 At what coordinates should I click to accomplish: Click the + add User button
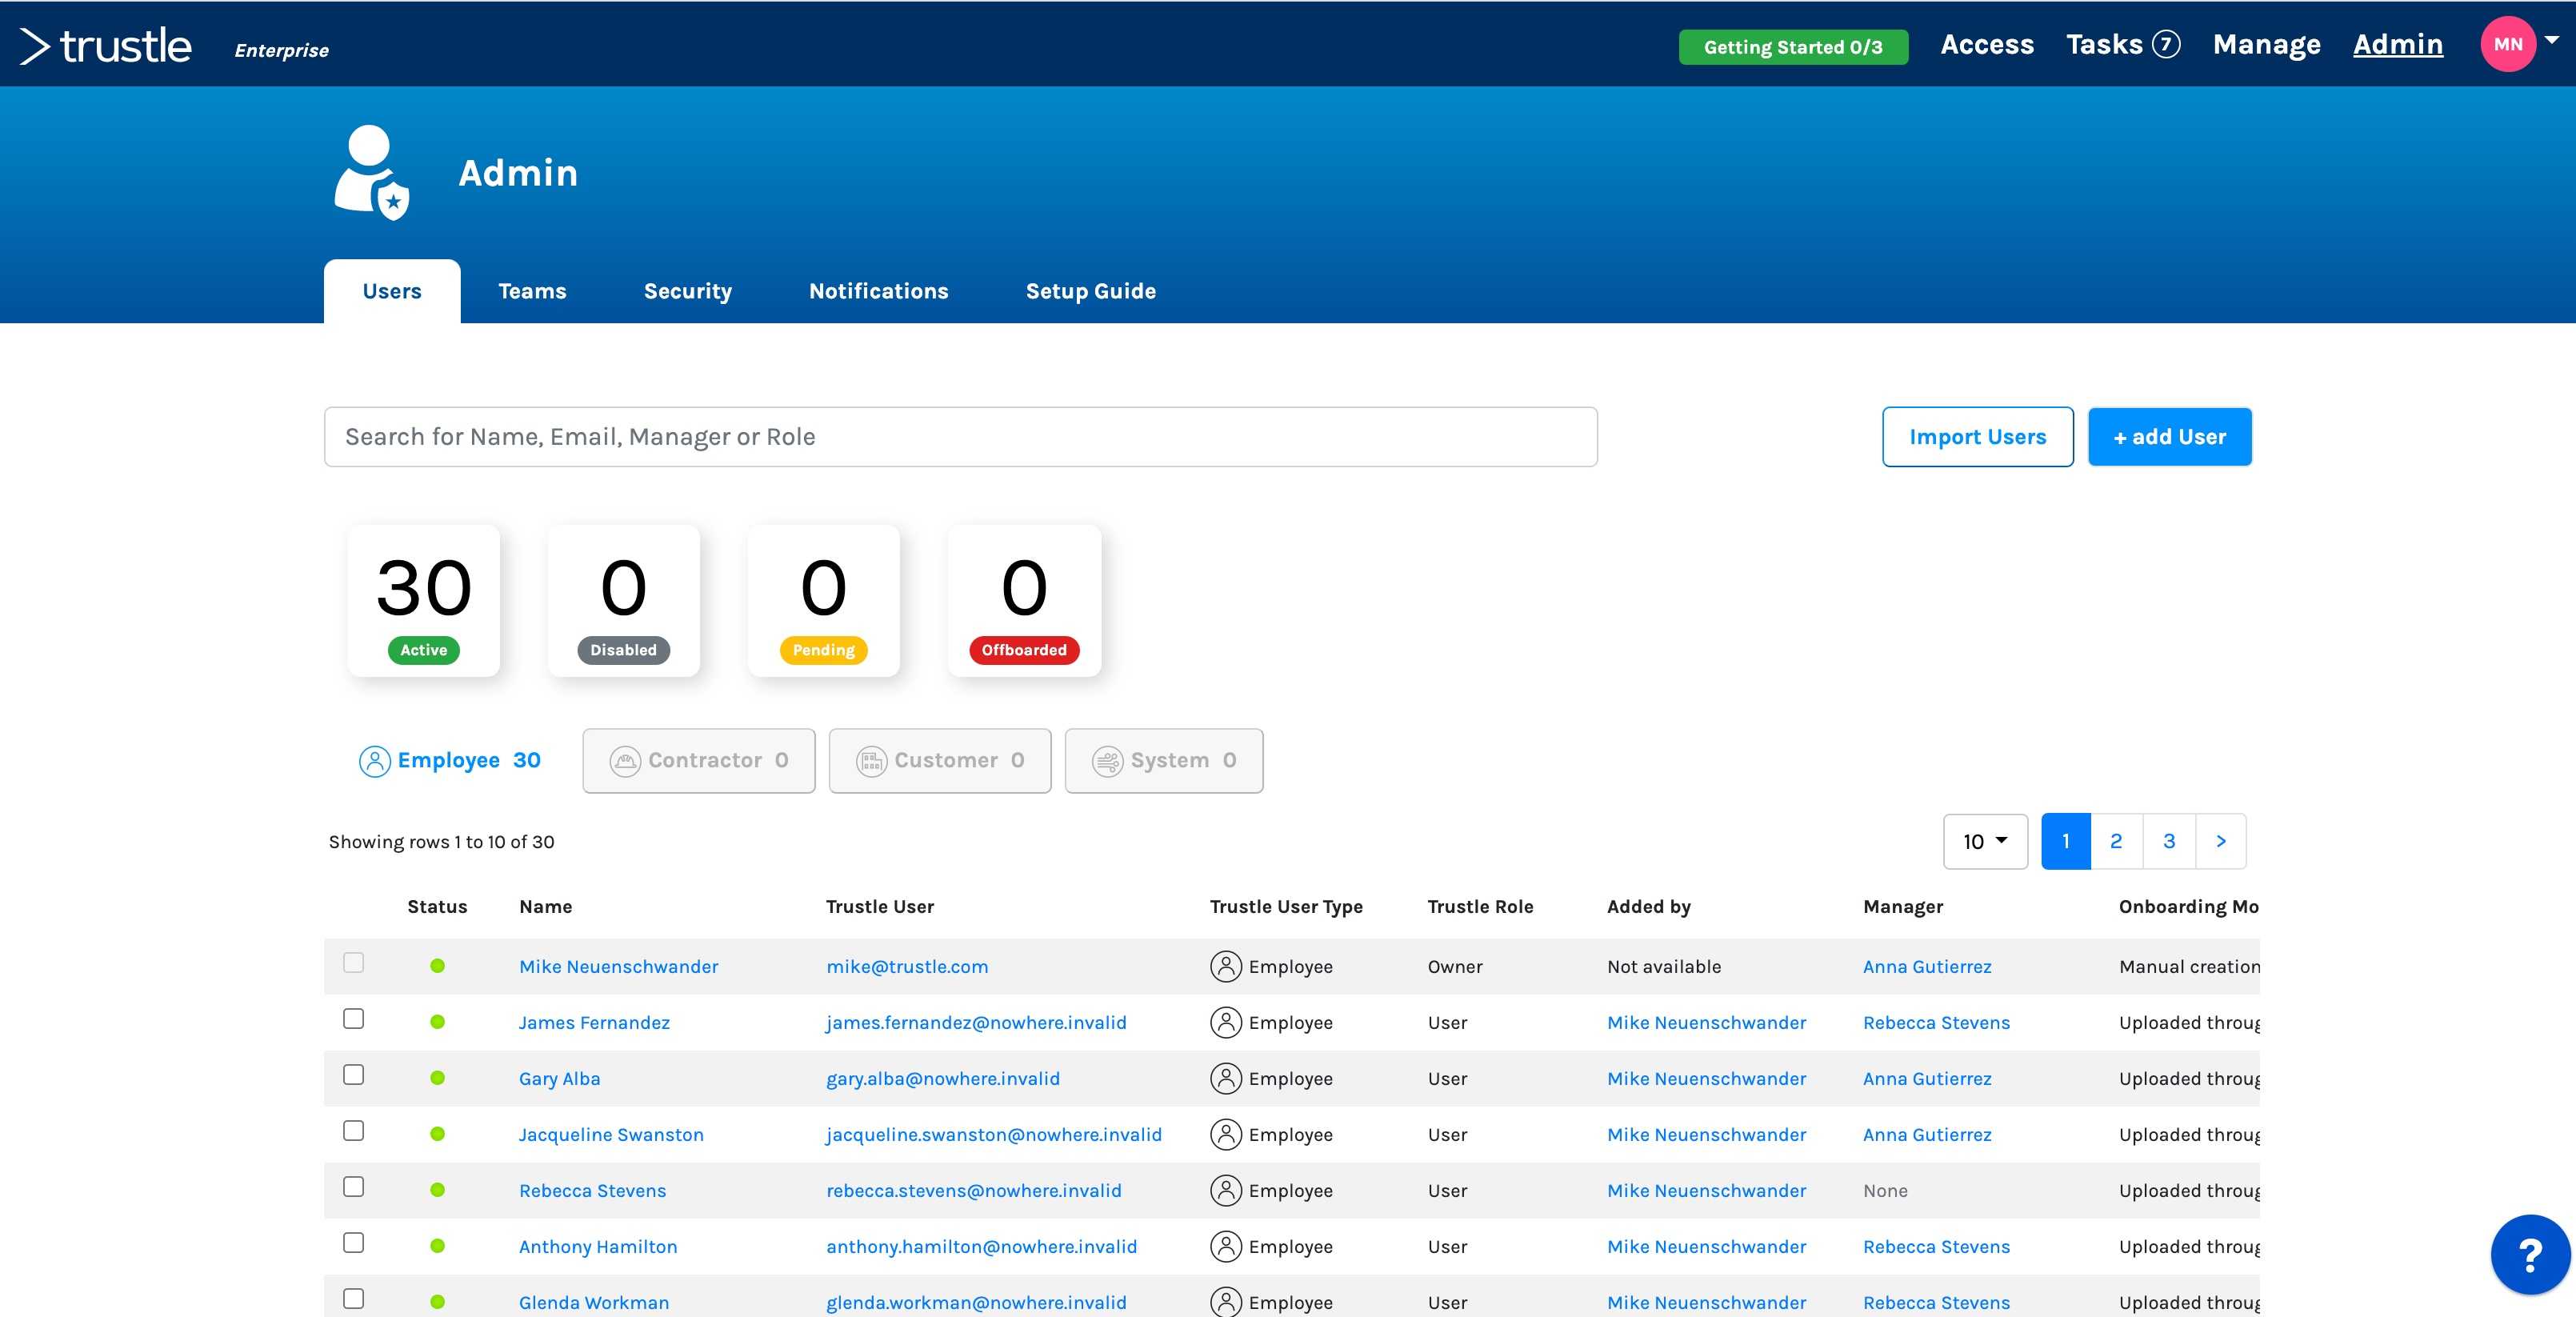click(2169, 437)
